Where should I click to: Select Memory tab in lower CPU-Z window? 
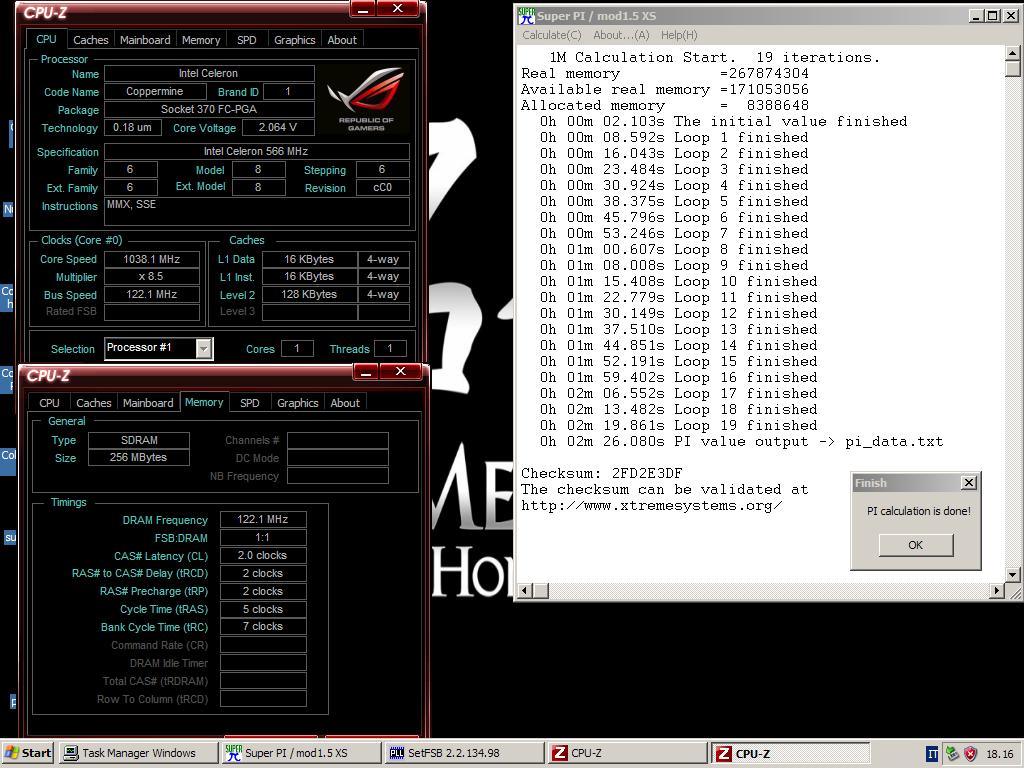click(204, 402)
